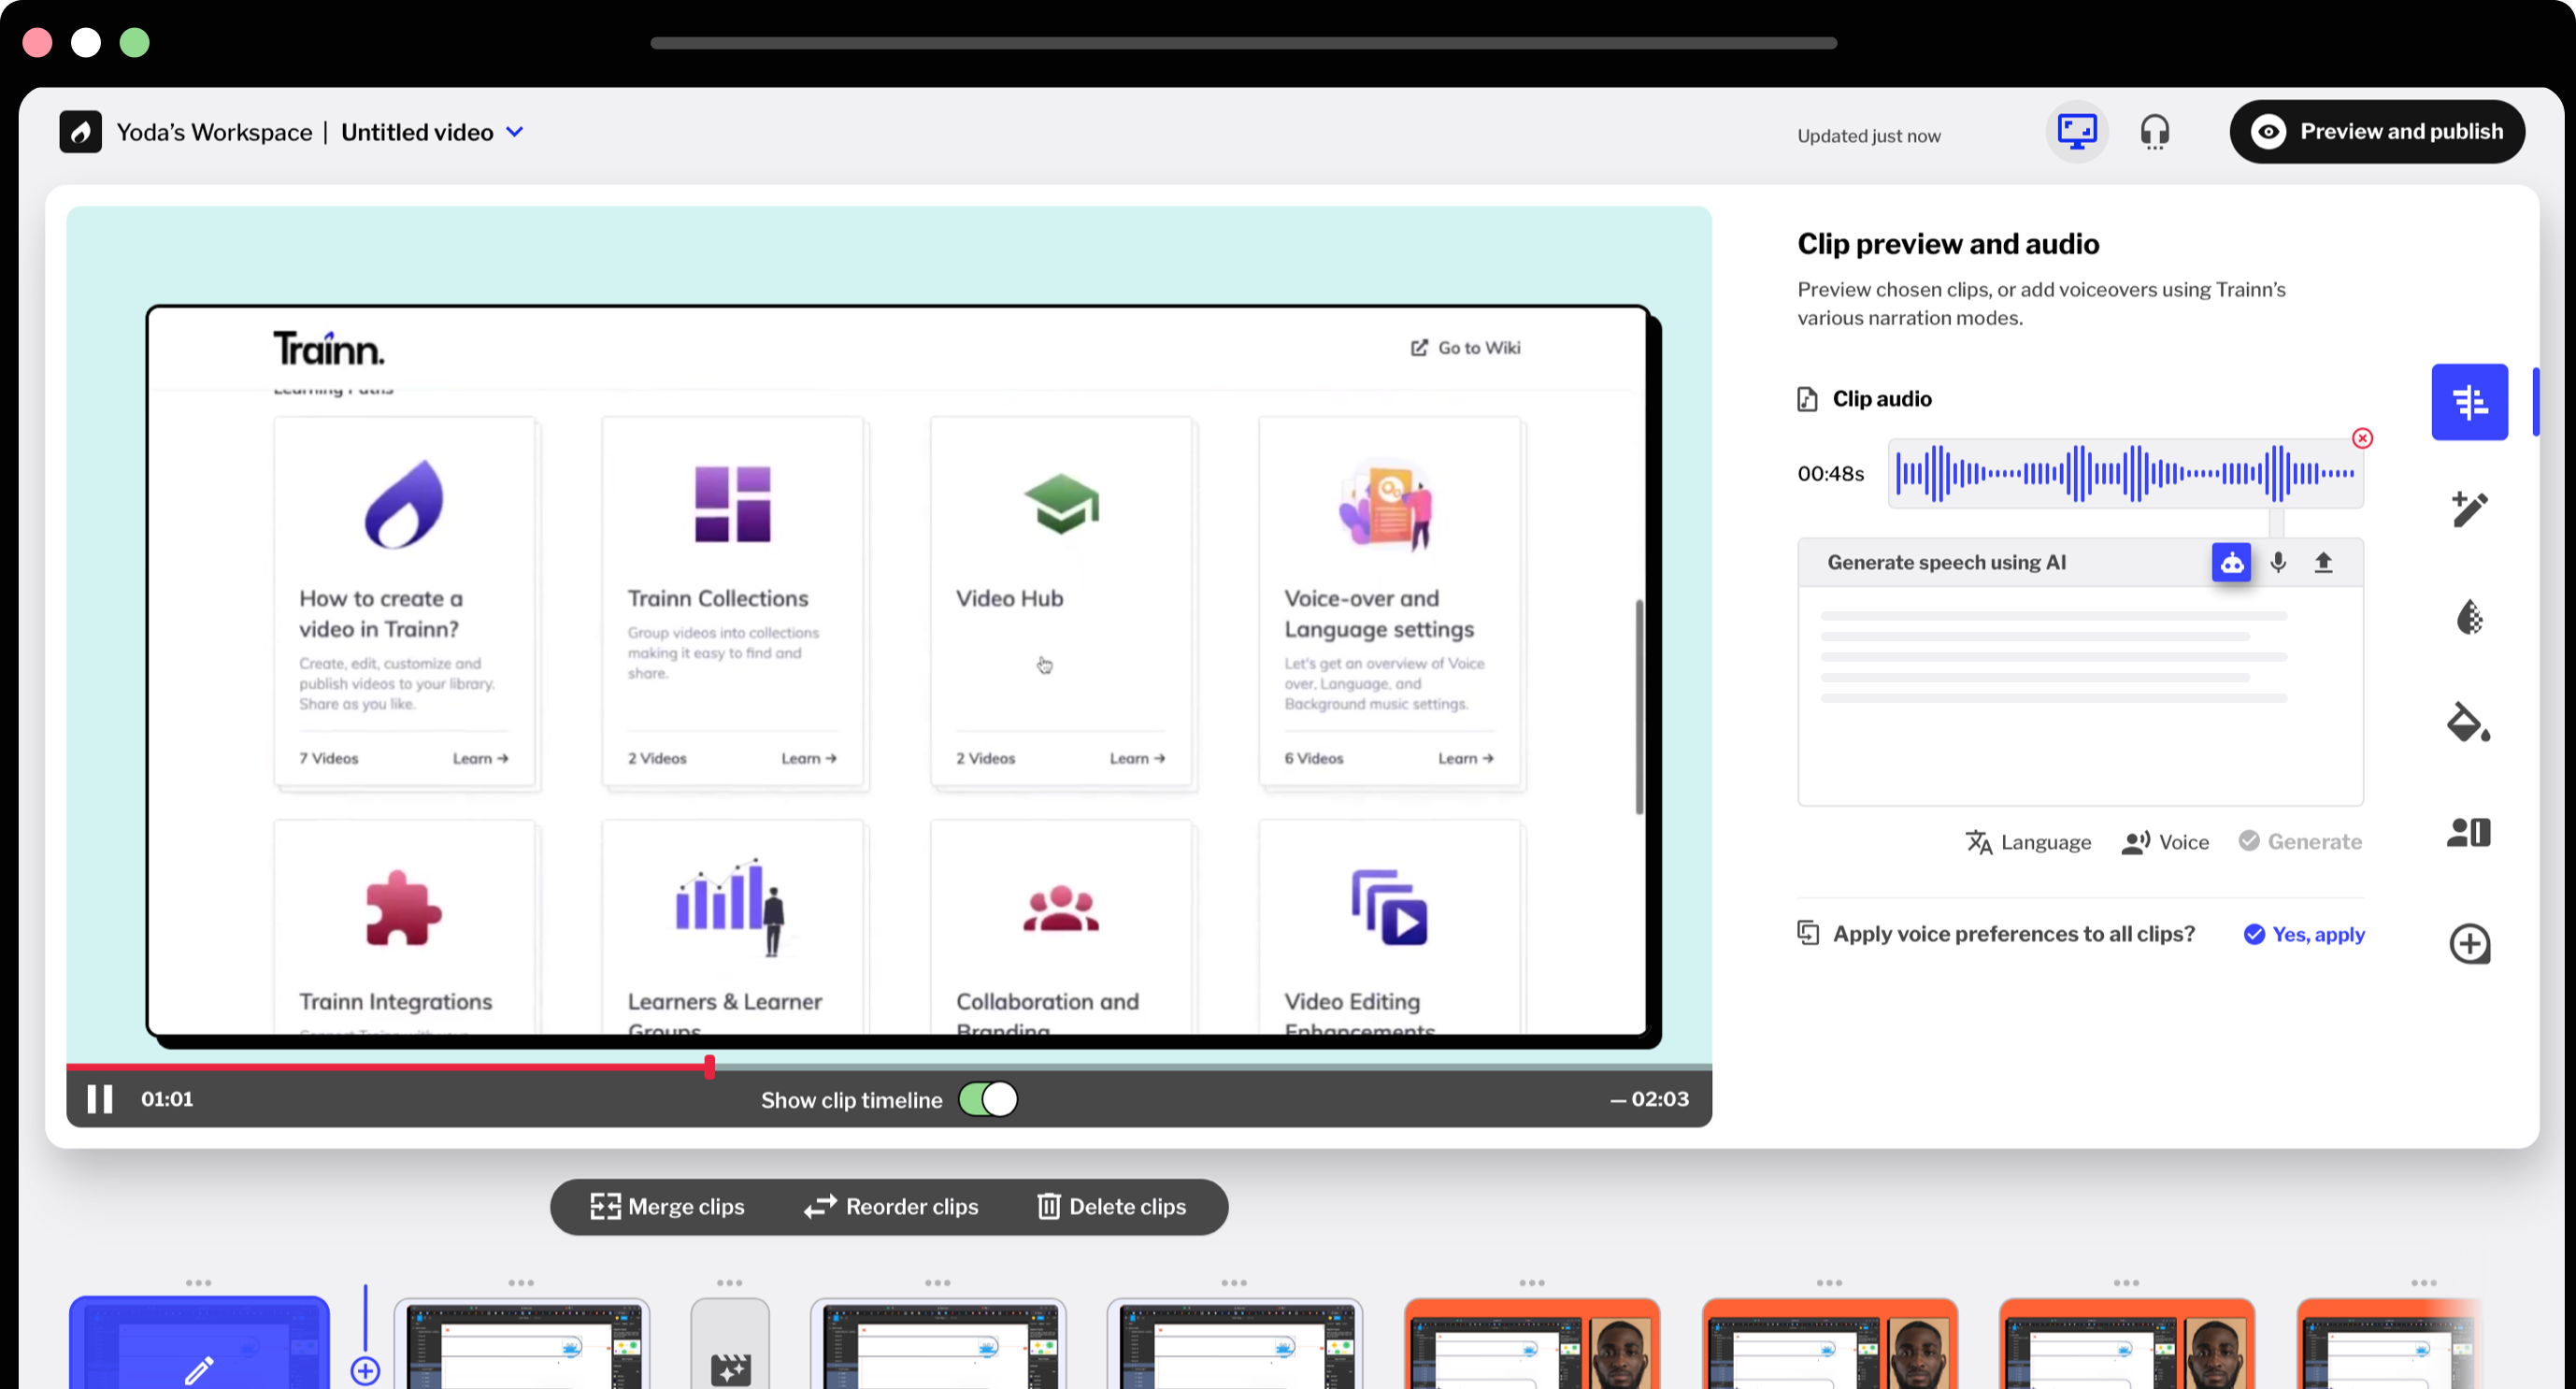
Task: Select the add new element icon
Action: [x=2471, y=942]
